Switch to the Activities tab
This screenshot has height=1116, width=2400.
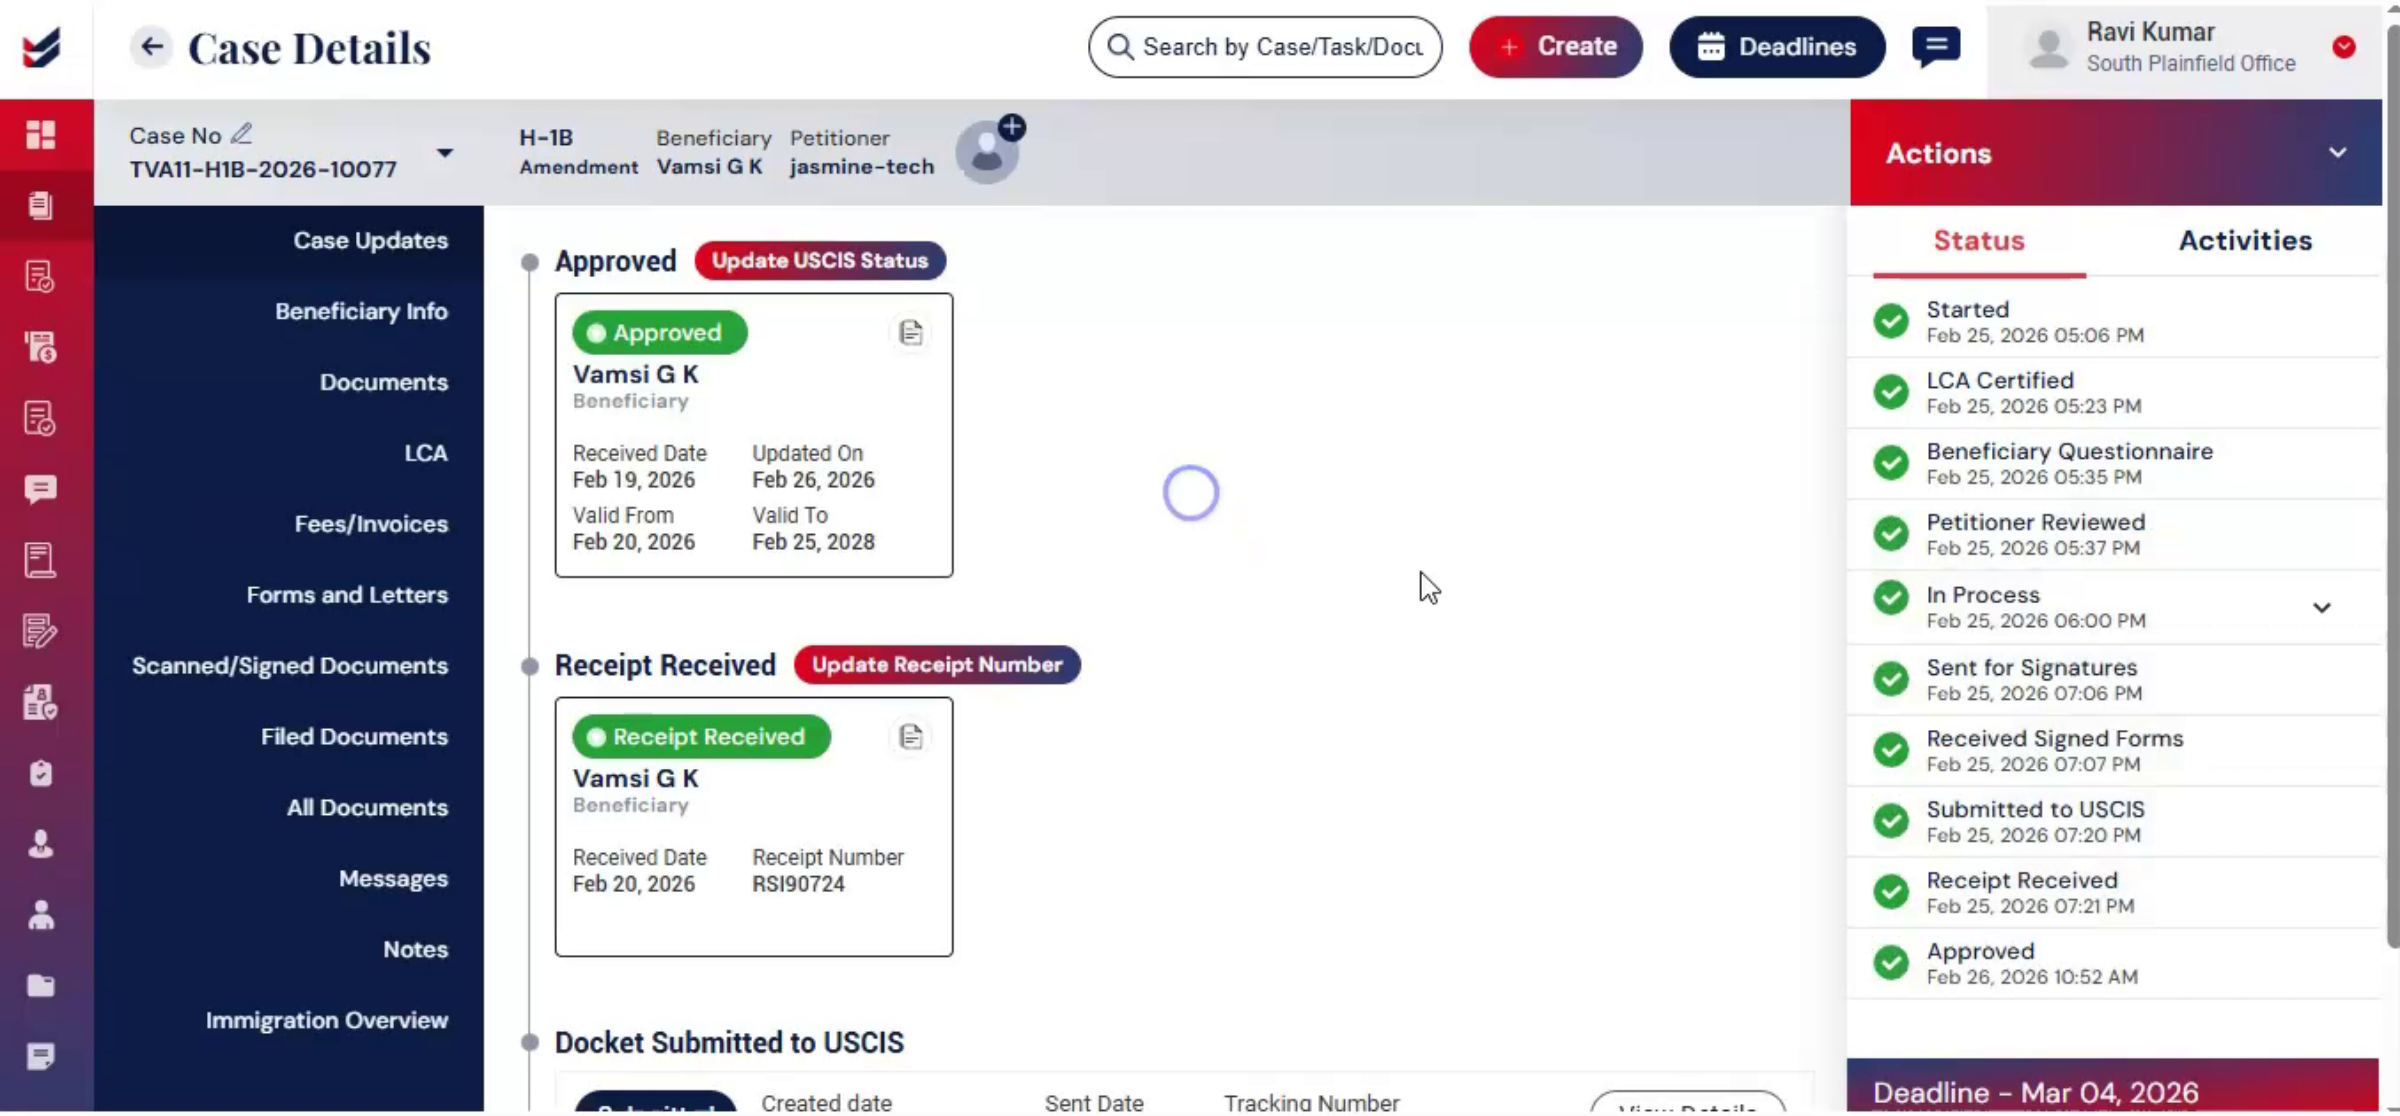pyautogui.click(x=2245, y=240)
